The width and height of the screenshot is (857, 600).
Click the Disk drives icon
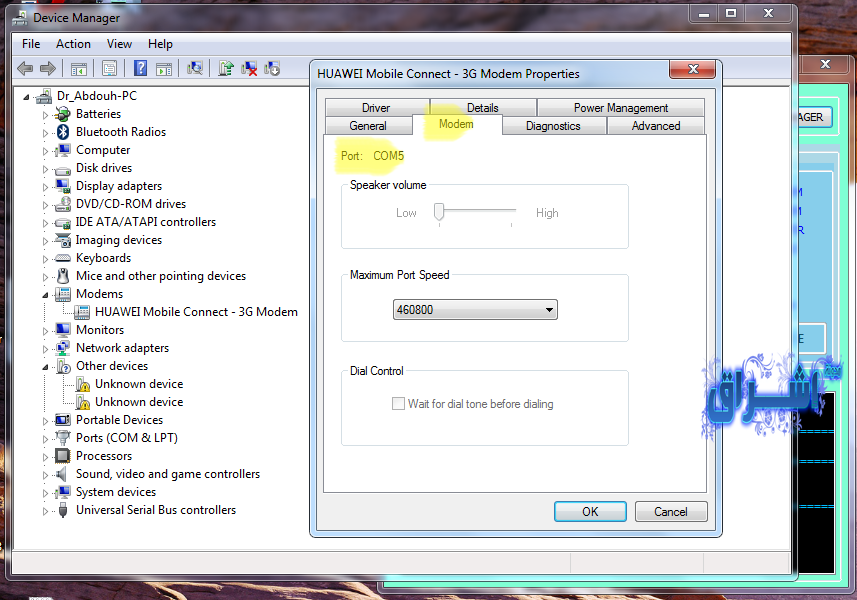coord(63,169)
